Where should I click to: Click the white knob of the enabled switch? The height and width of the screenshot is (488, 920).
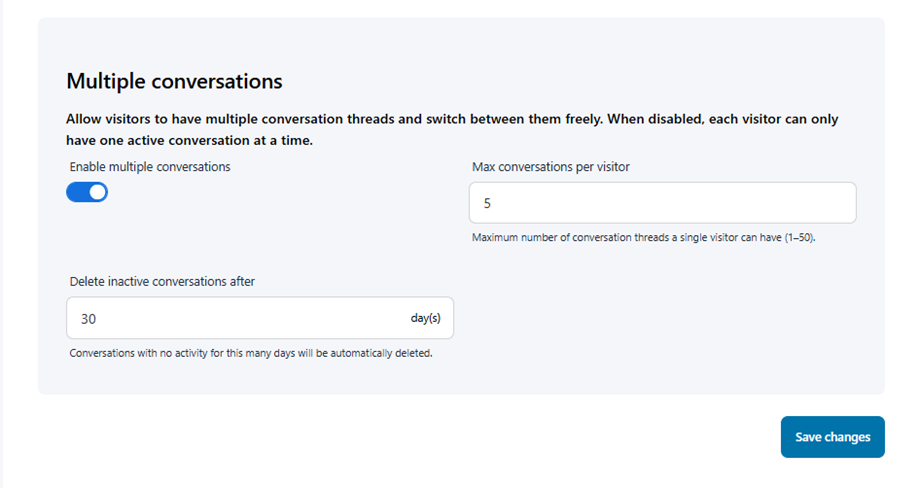coord(97,192)
